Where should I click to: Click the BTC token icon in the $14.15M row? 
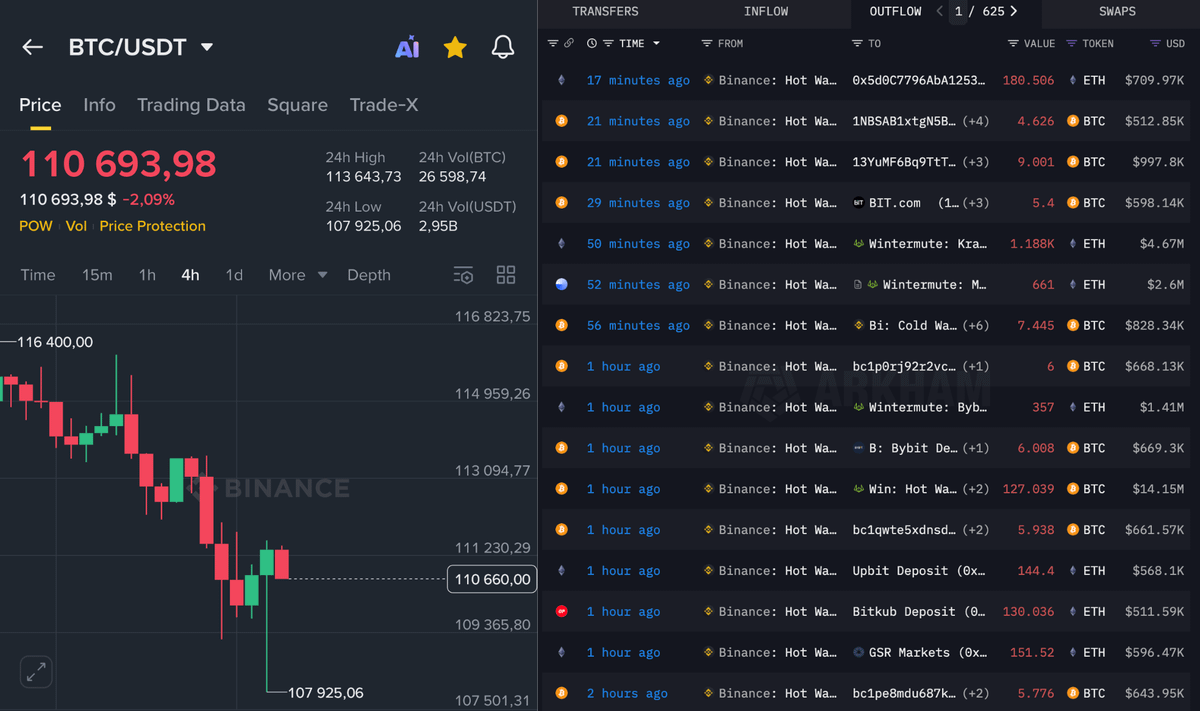[1073, 489]
